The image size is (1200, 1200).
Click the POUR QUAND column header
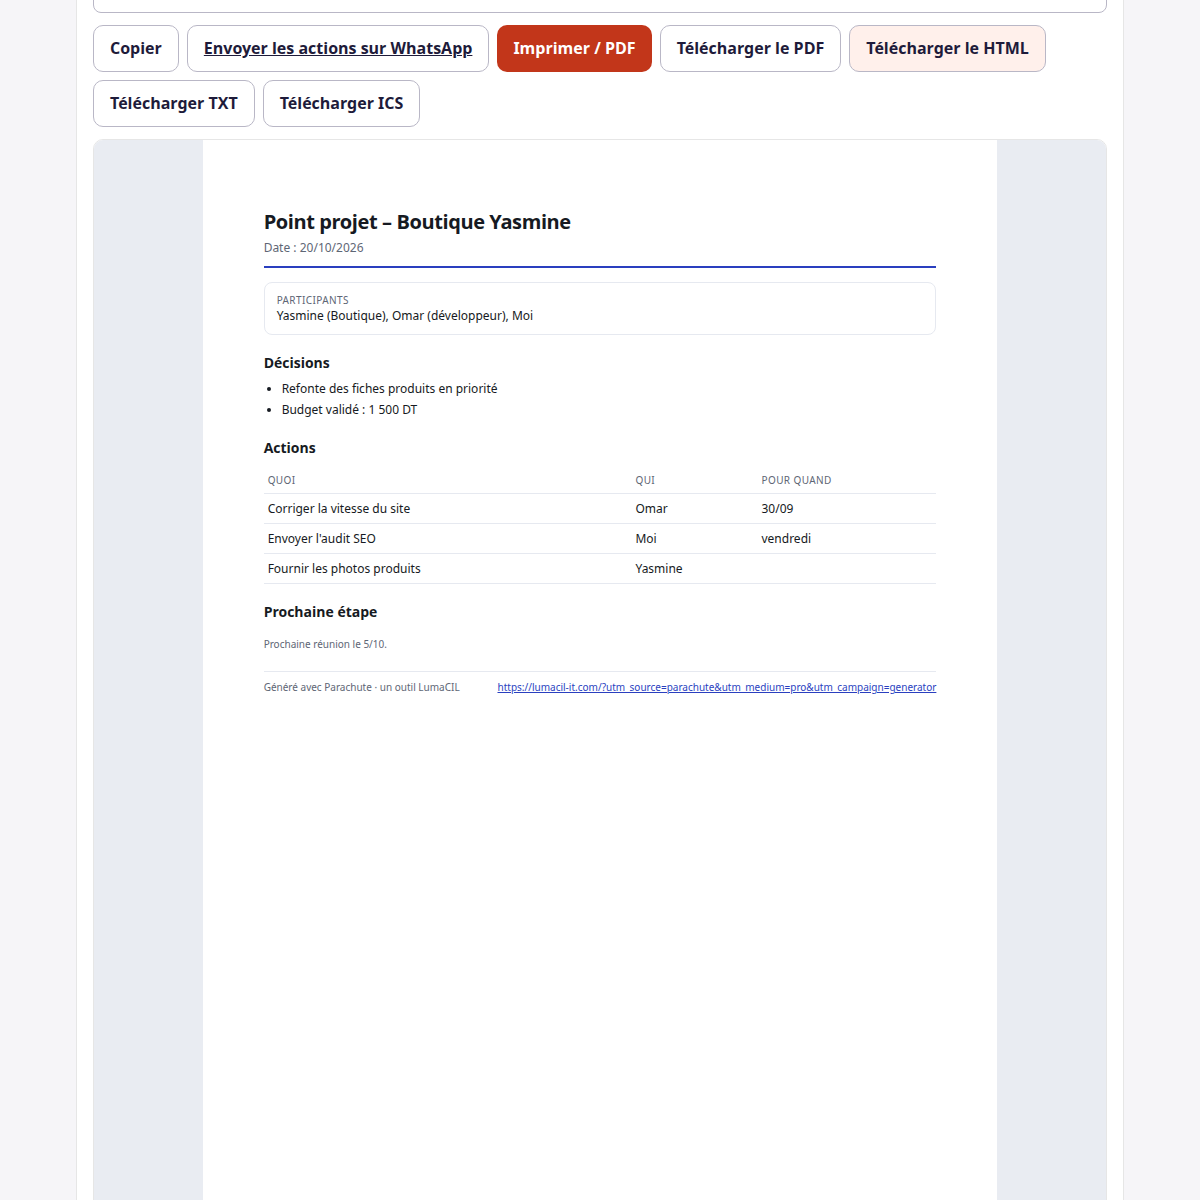pos(796,480)
